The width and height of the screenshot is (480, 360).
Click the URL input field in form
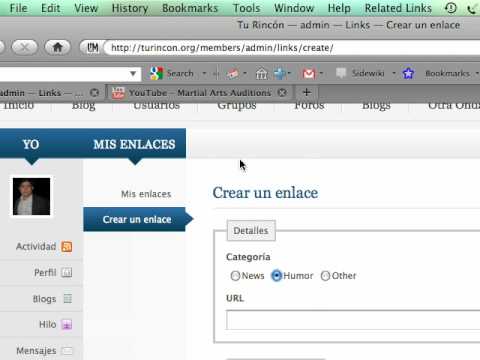pos(353,320)
